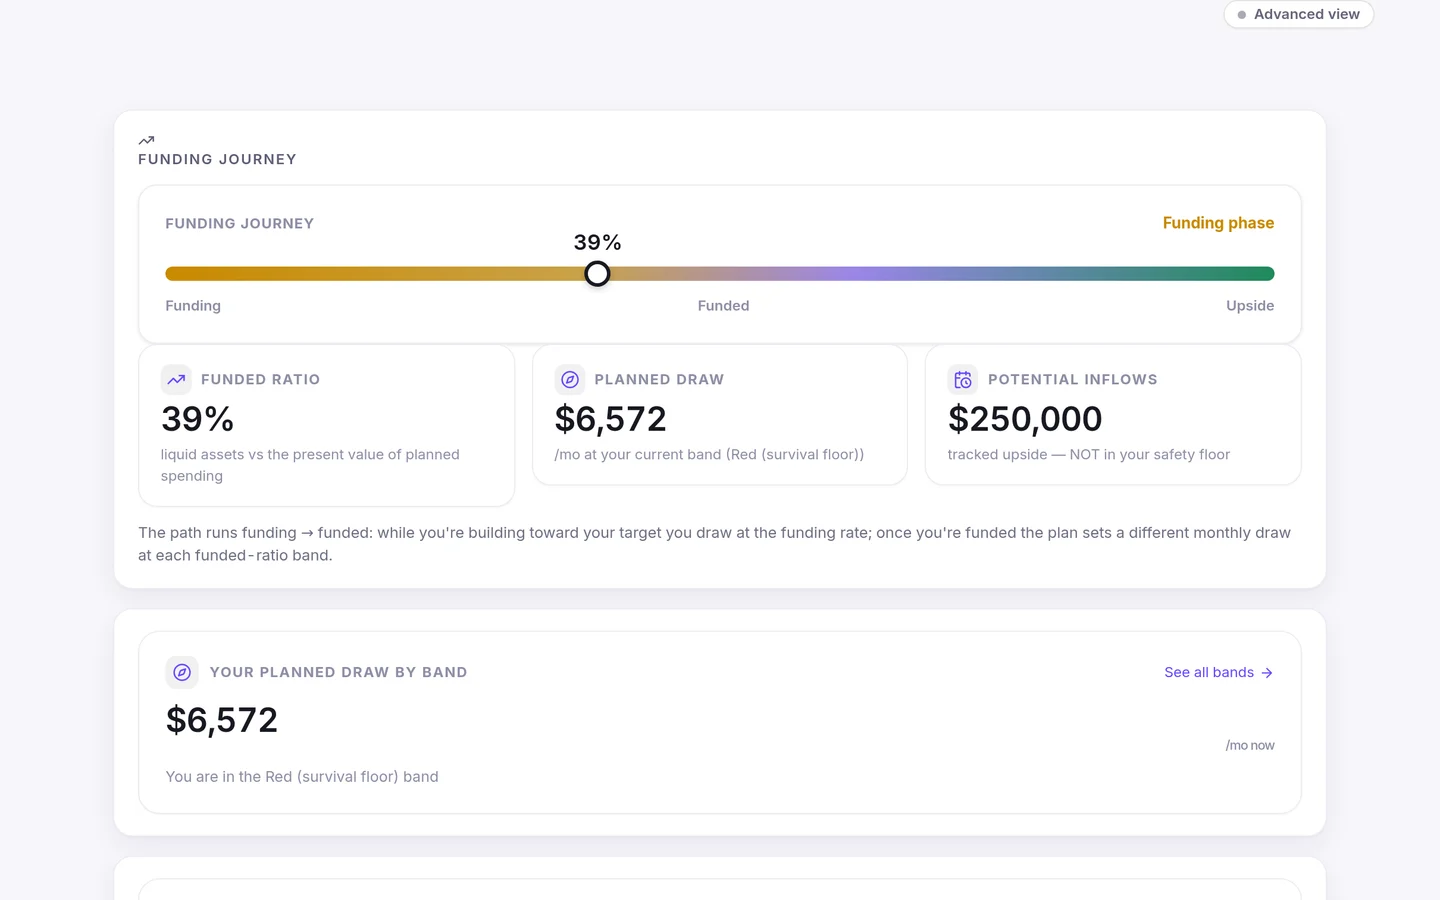Open the See all bands link

click(1218, 673)
